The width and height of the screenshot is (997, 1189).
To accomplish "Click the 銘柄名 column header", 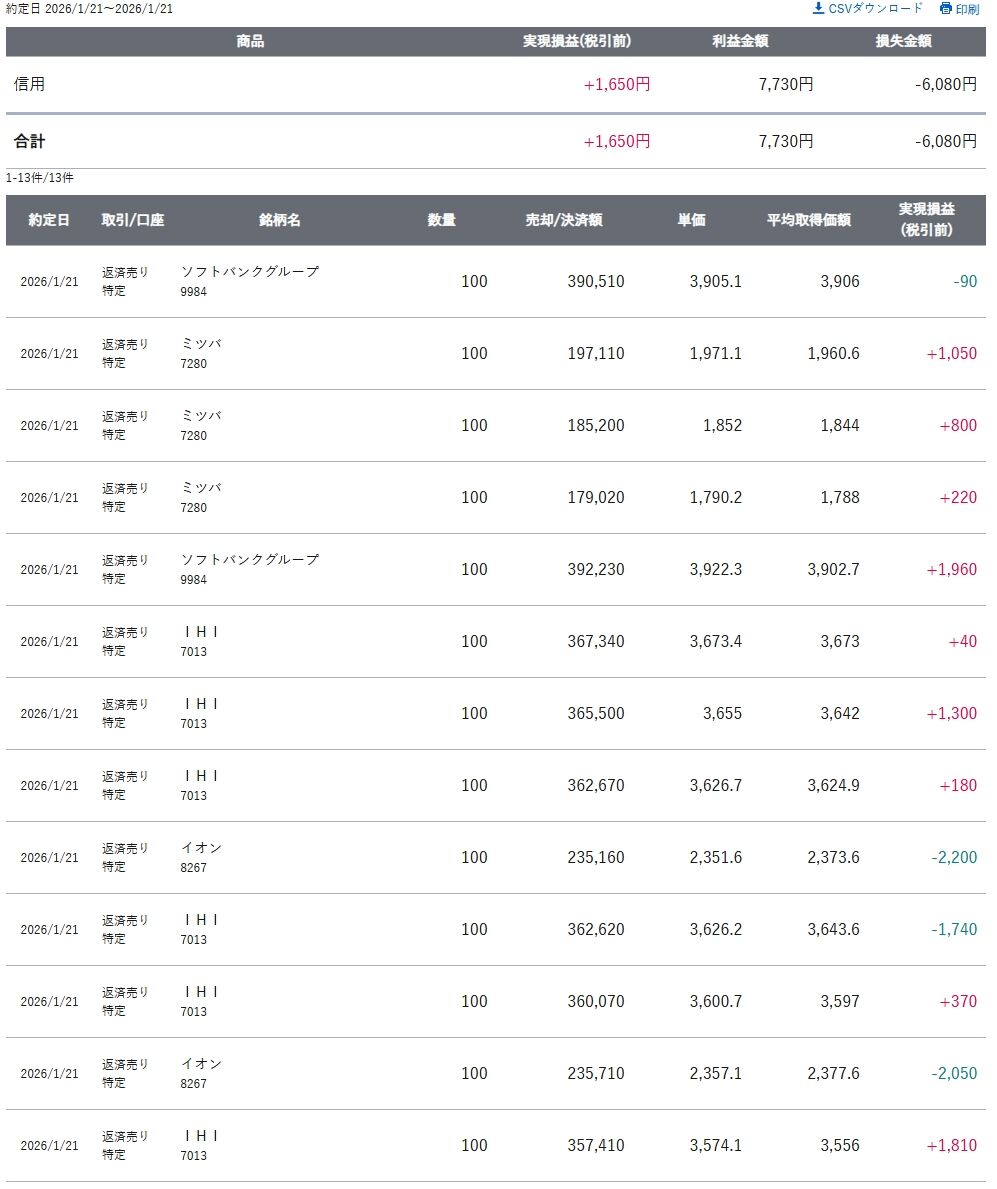I will point(280,220).
